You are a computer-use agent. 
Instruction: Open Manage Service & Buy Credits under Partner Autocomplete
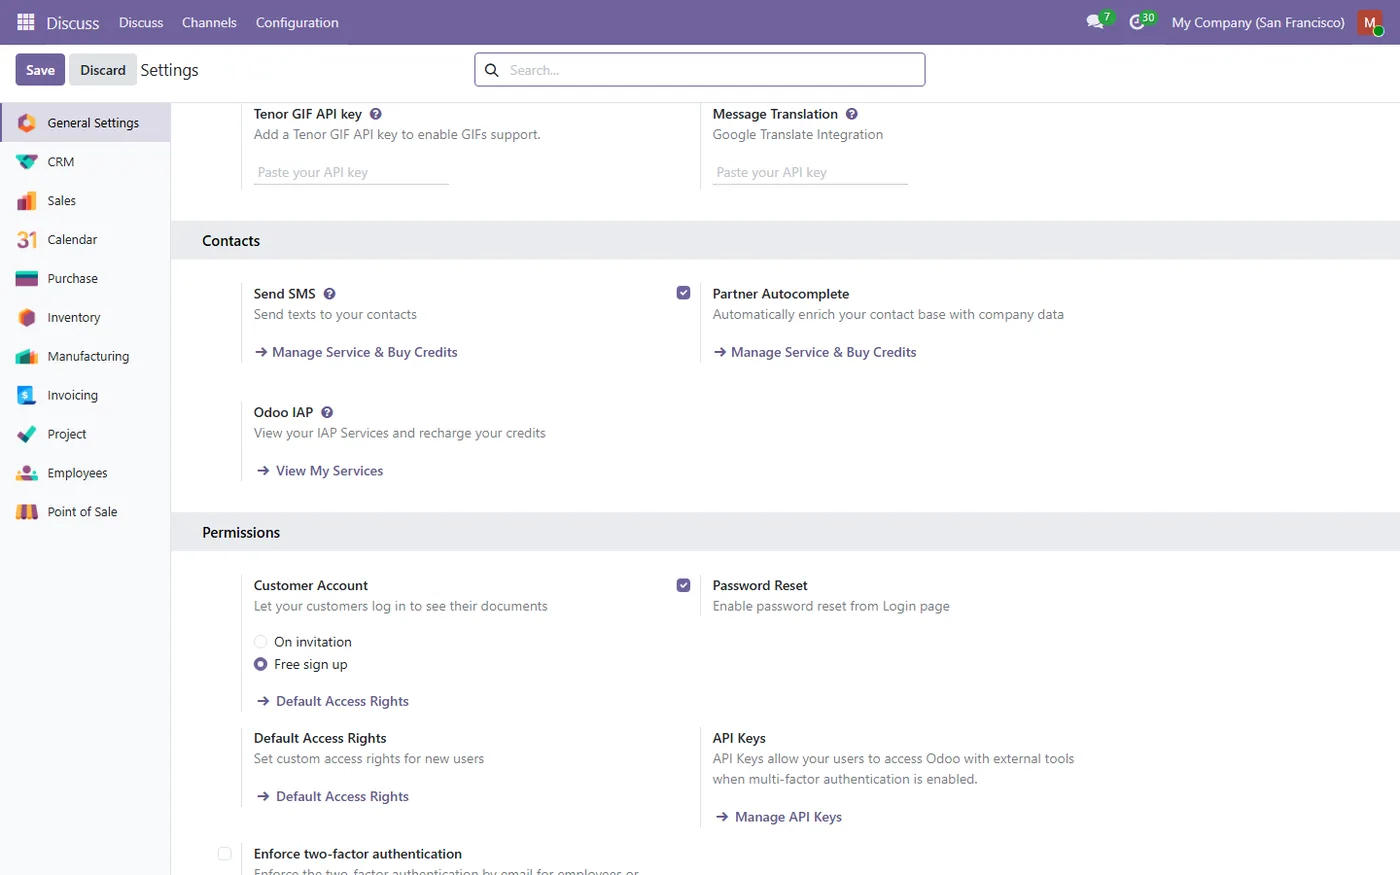pyautogui.click(x=815, y=352)
